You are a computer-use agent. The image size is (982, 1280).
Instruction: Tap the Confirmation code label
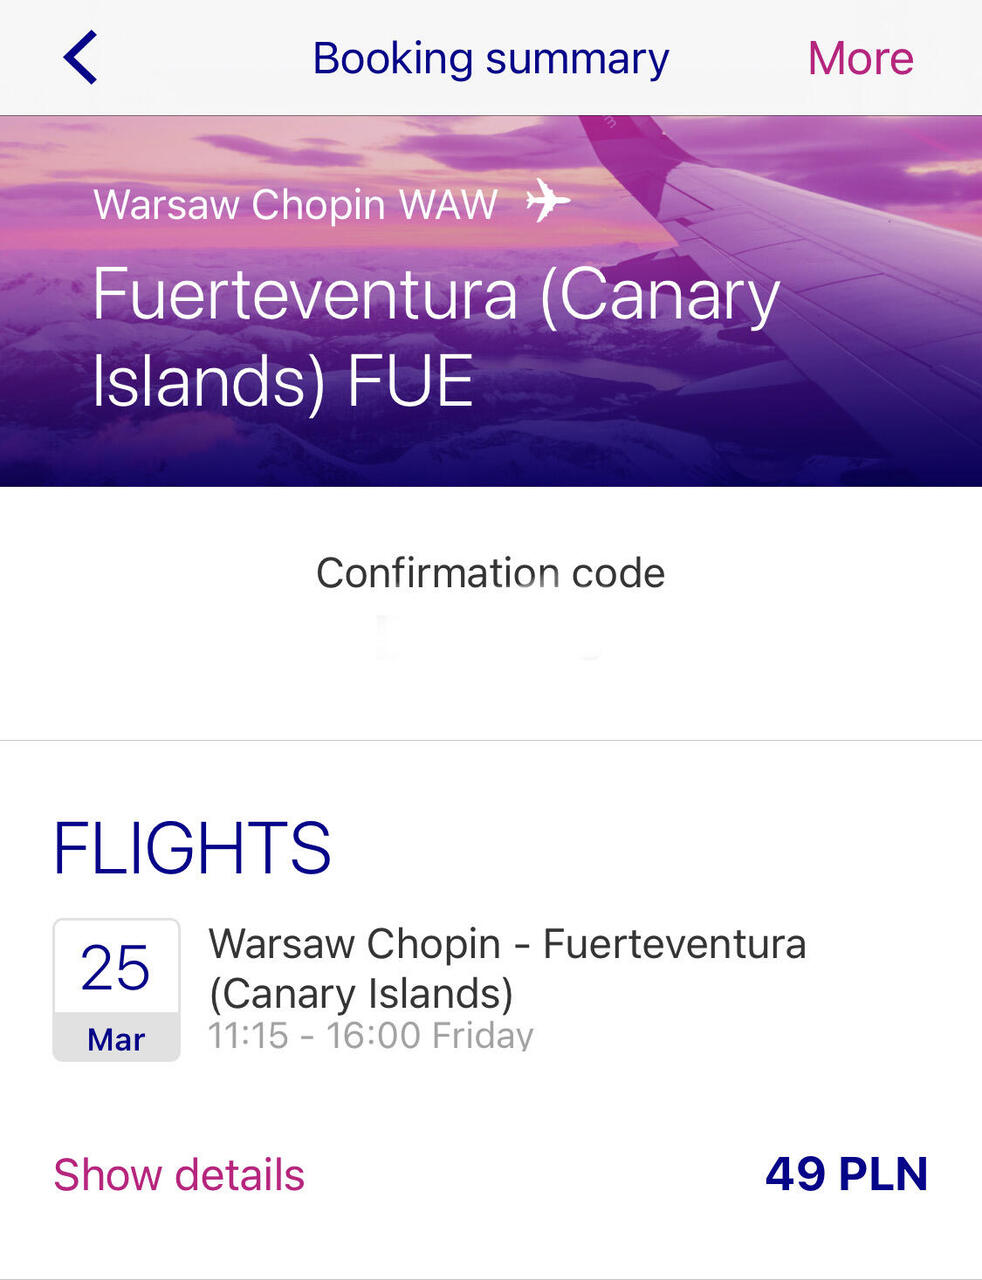tap(491, 573)
